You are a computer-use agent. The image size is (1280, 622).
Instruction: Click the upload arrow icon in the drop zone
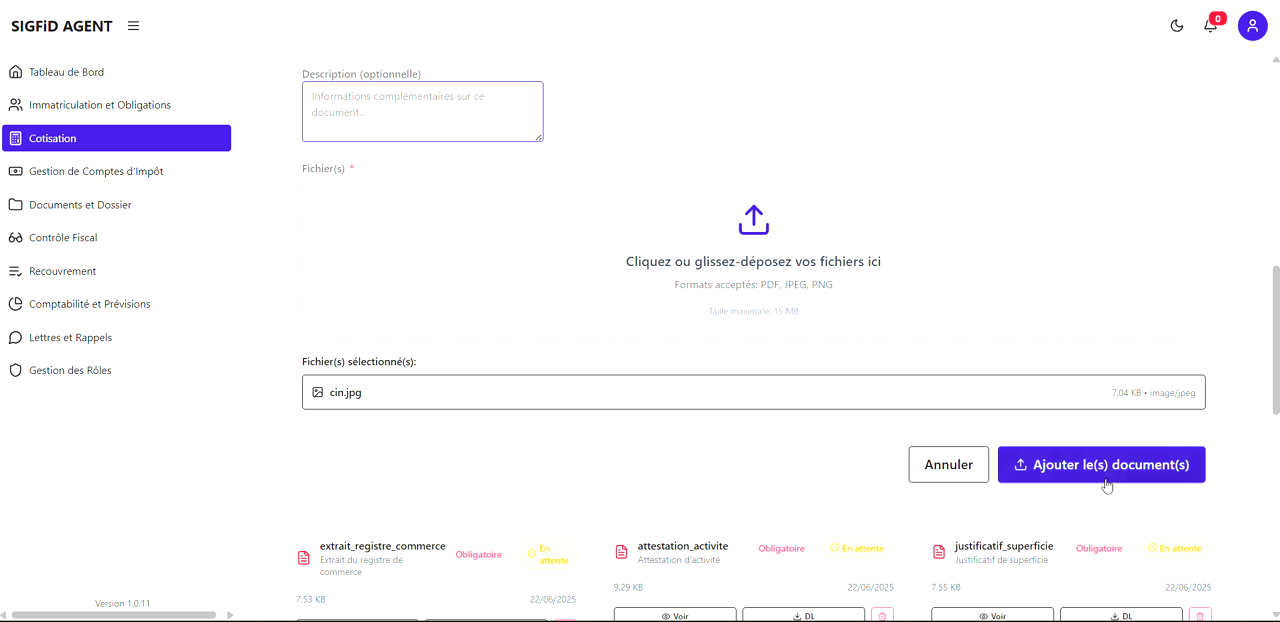point(753,220)
